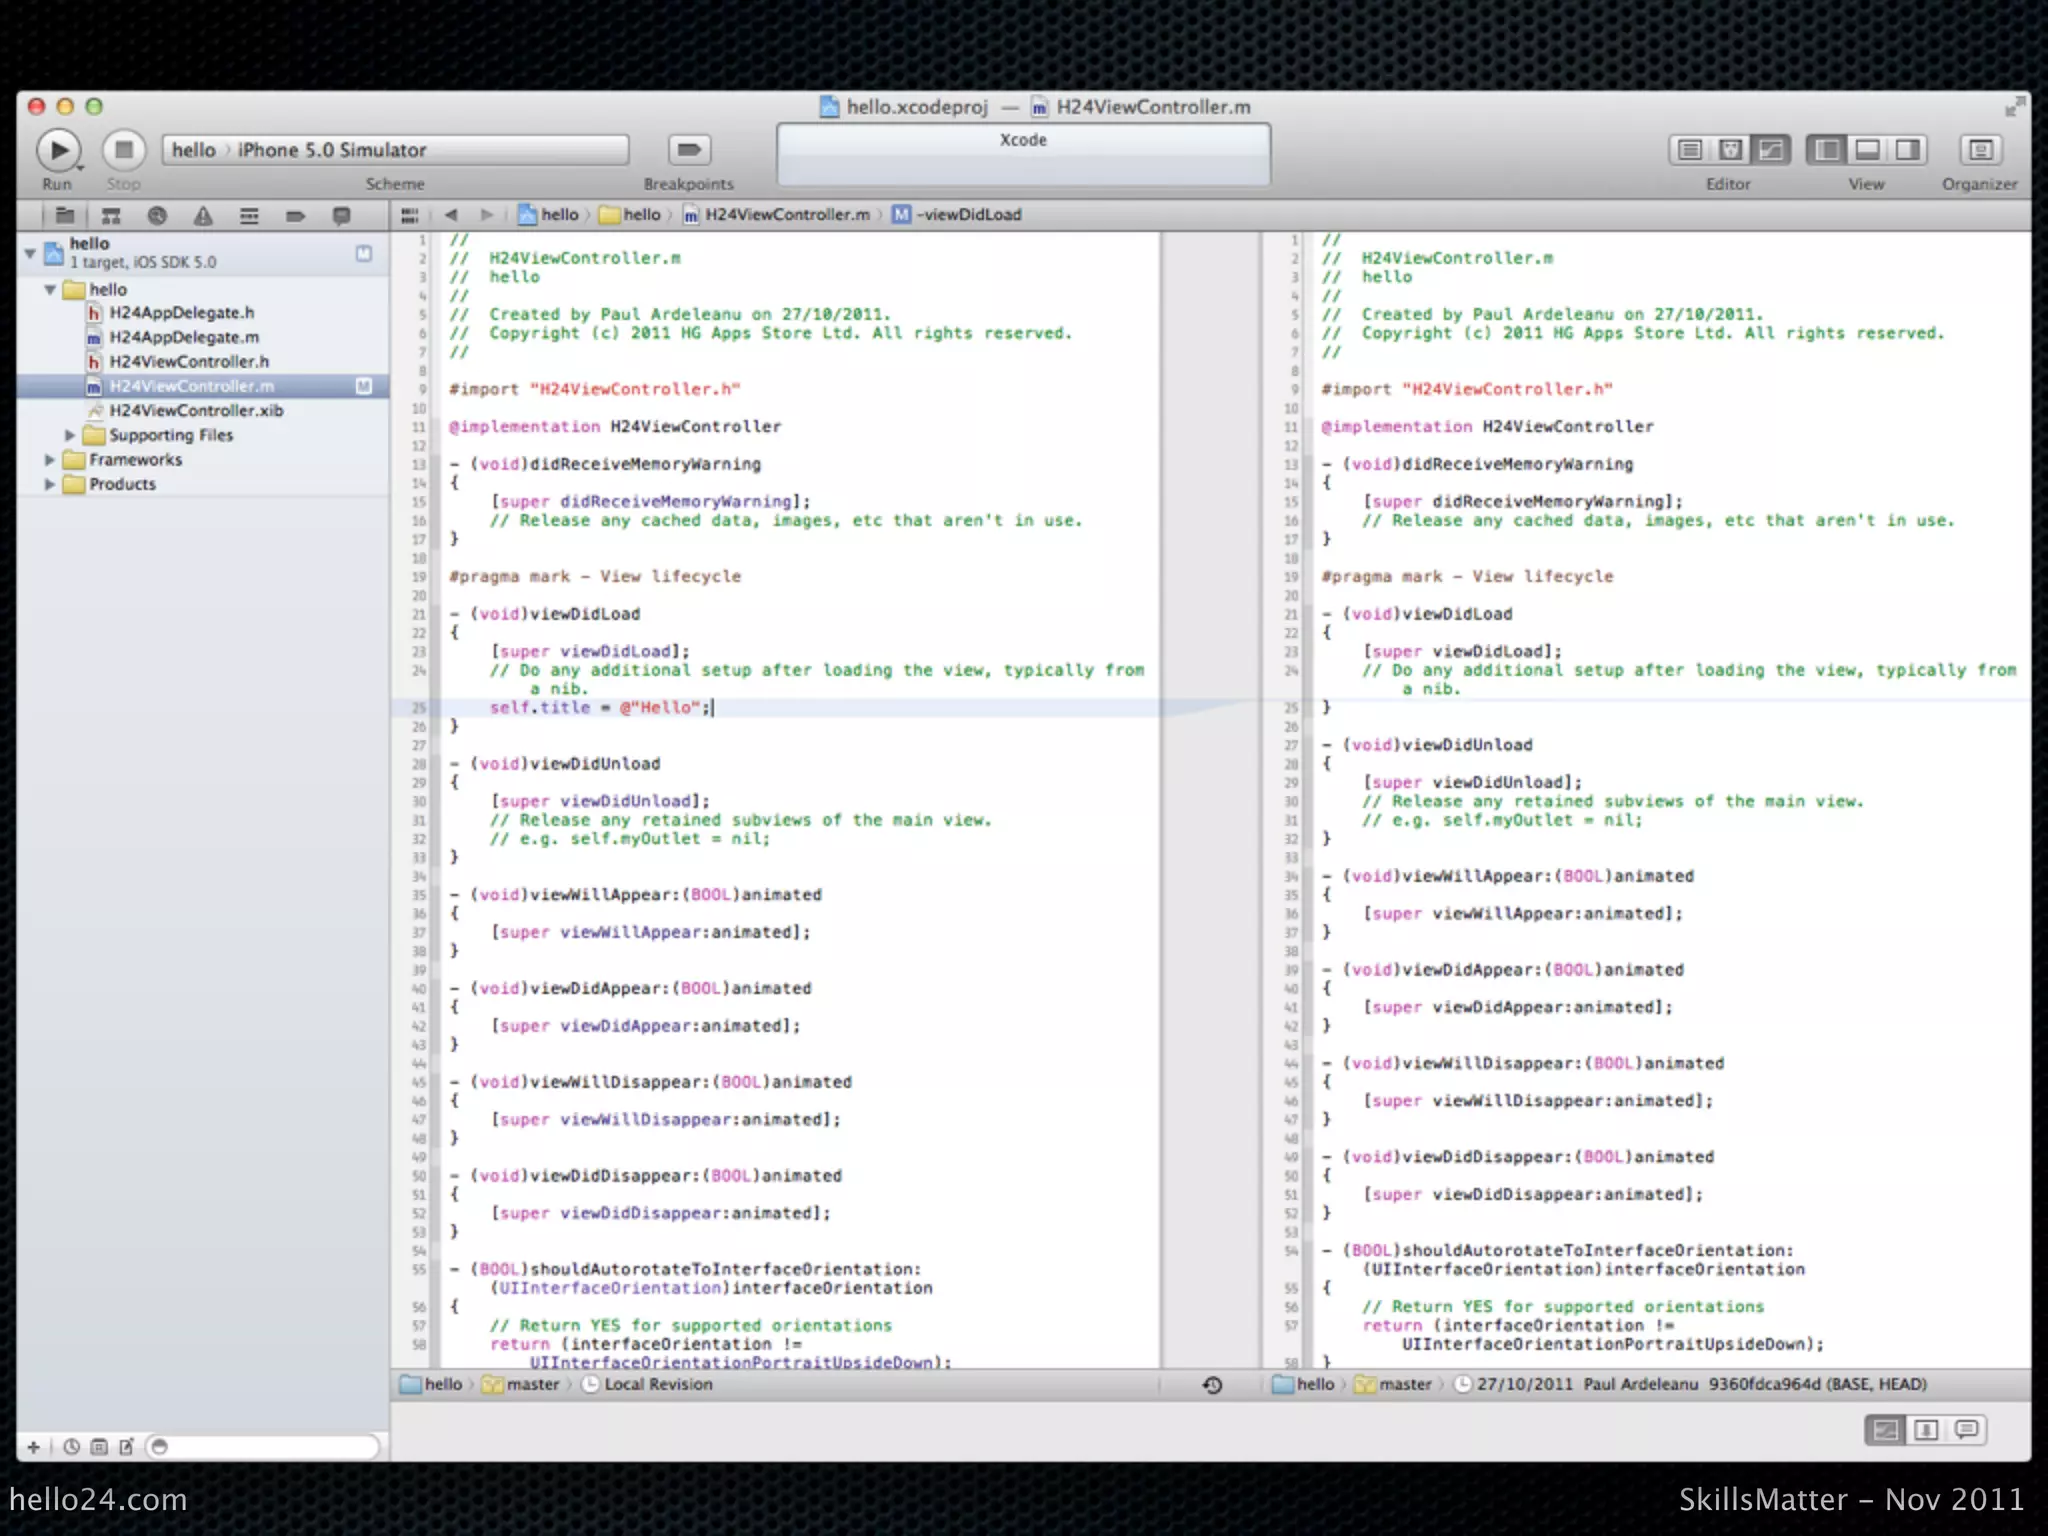Show the Search navigator
The height and width of the screenshot is (1536, 2048).
click(x=157, y=216)
